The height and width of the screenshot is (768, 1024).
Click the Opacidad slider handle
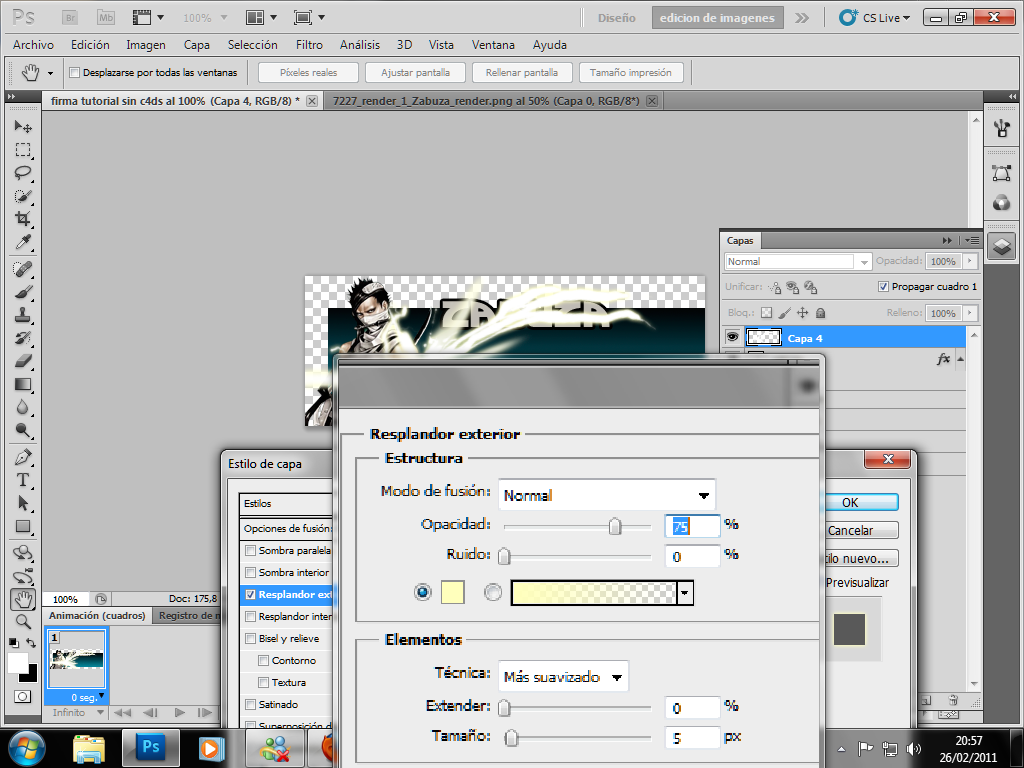pos(615,526)
